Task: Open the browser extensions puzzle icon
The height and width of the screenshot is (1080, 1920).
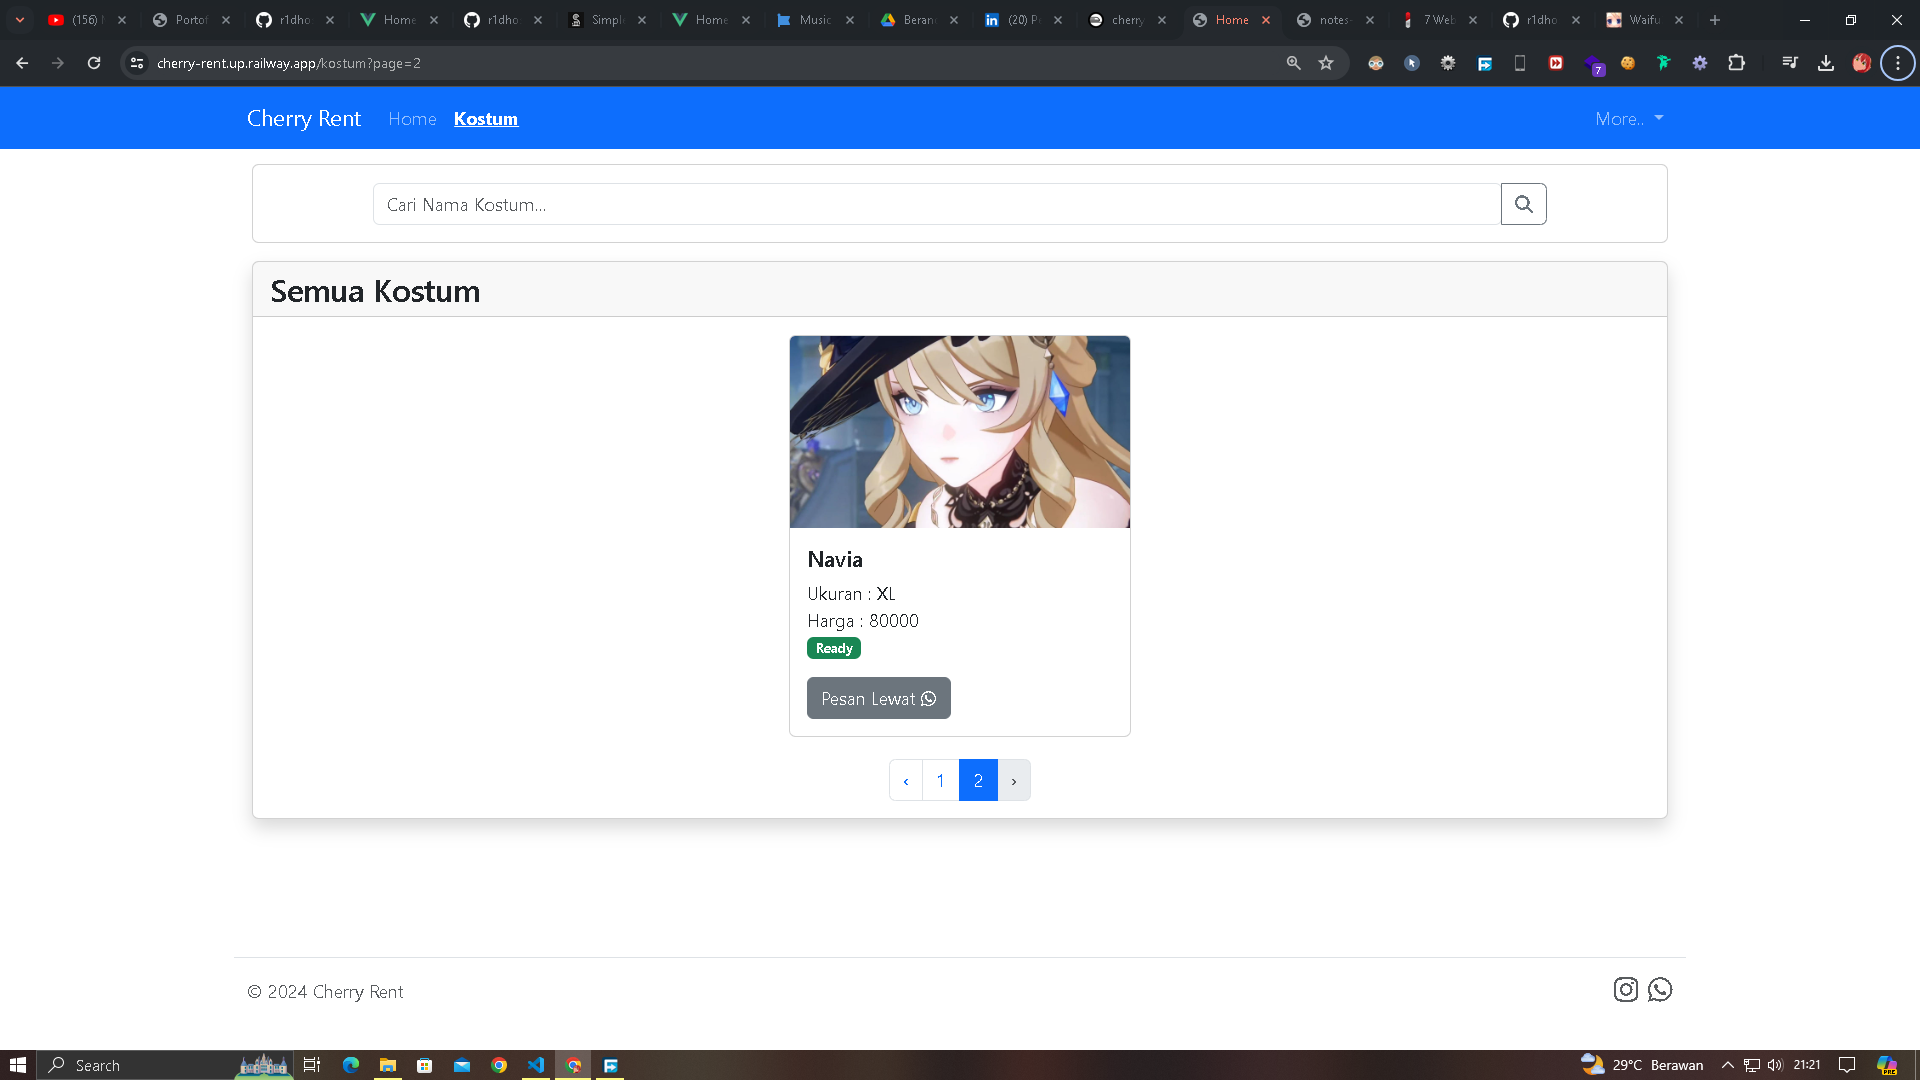Action: (1737, 63)
